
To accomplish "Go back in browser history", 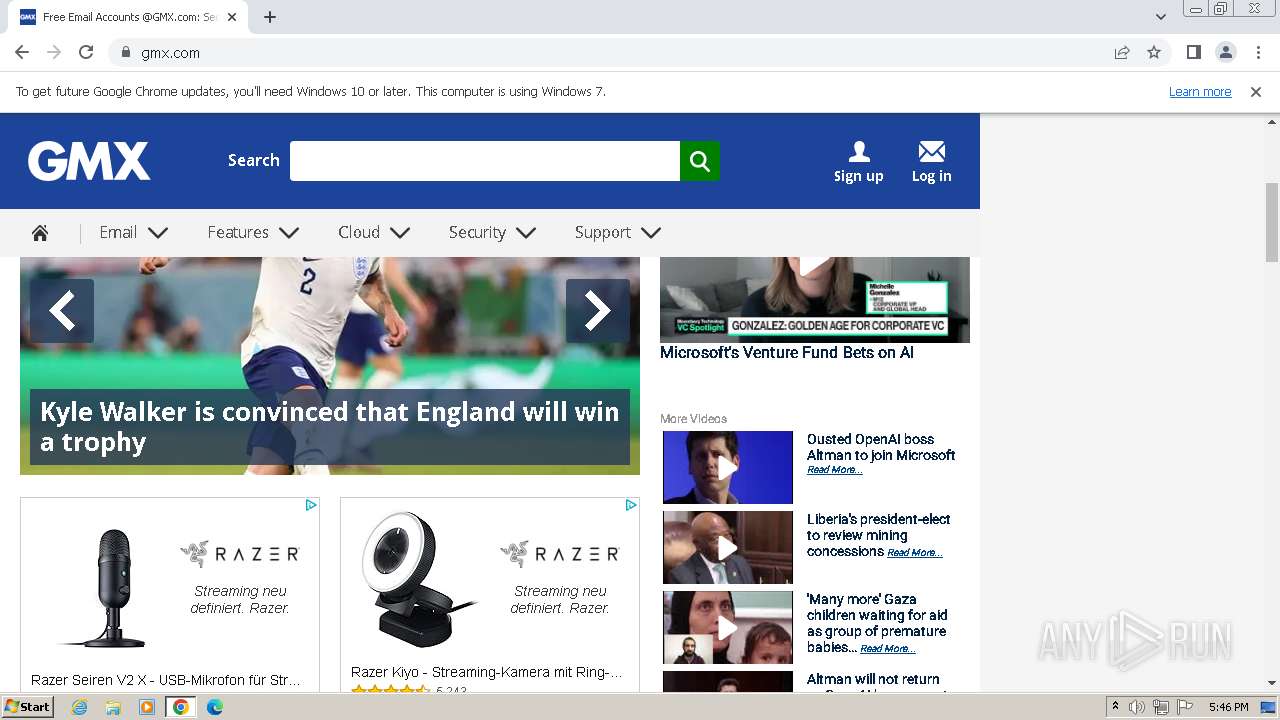I will pos(22,52).
